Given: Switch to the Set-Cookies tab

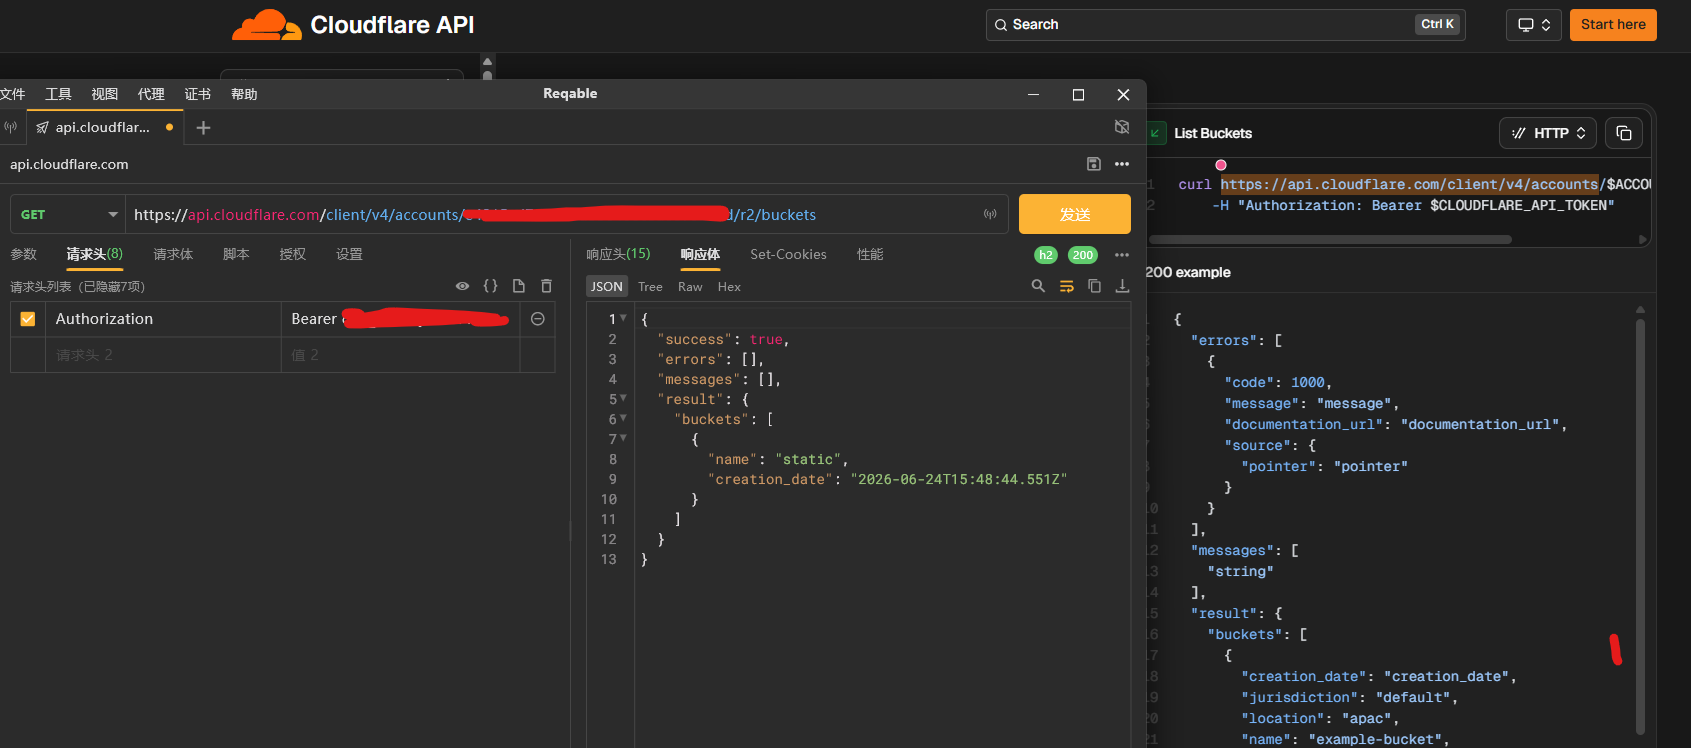Looking at the screenshot, I should pos(788,255).
